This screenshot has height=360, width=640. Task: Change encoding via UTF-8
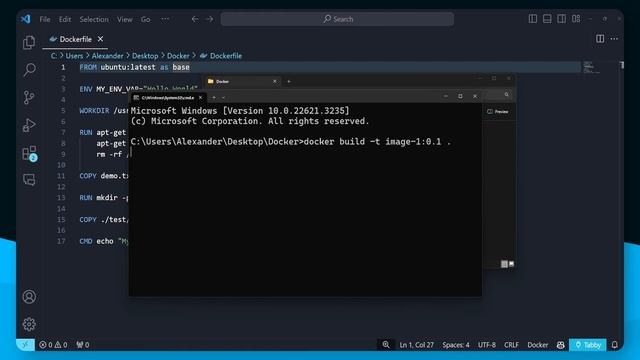pyautogui.click(x=487, y=345)
